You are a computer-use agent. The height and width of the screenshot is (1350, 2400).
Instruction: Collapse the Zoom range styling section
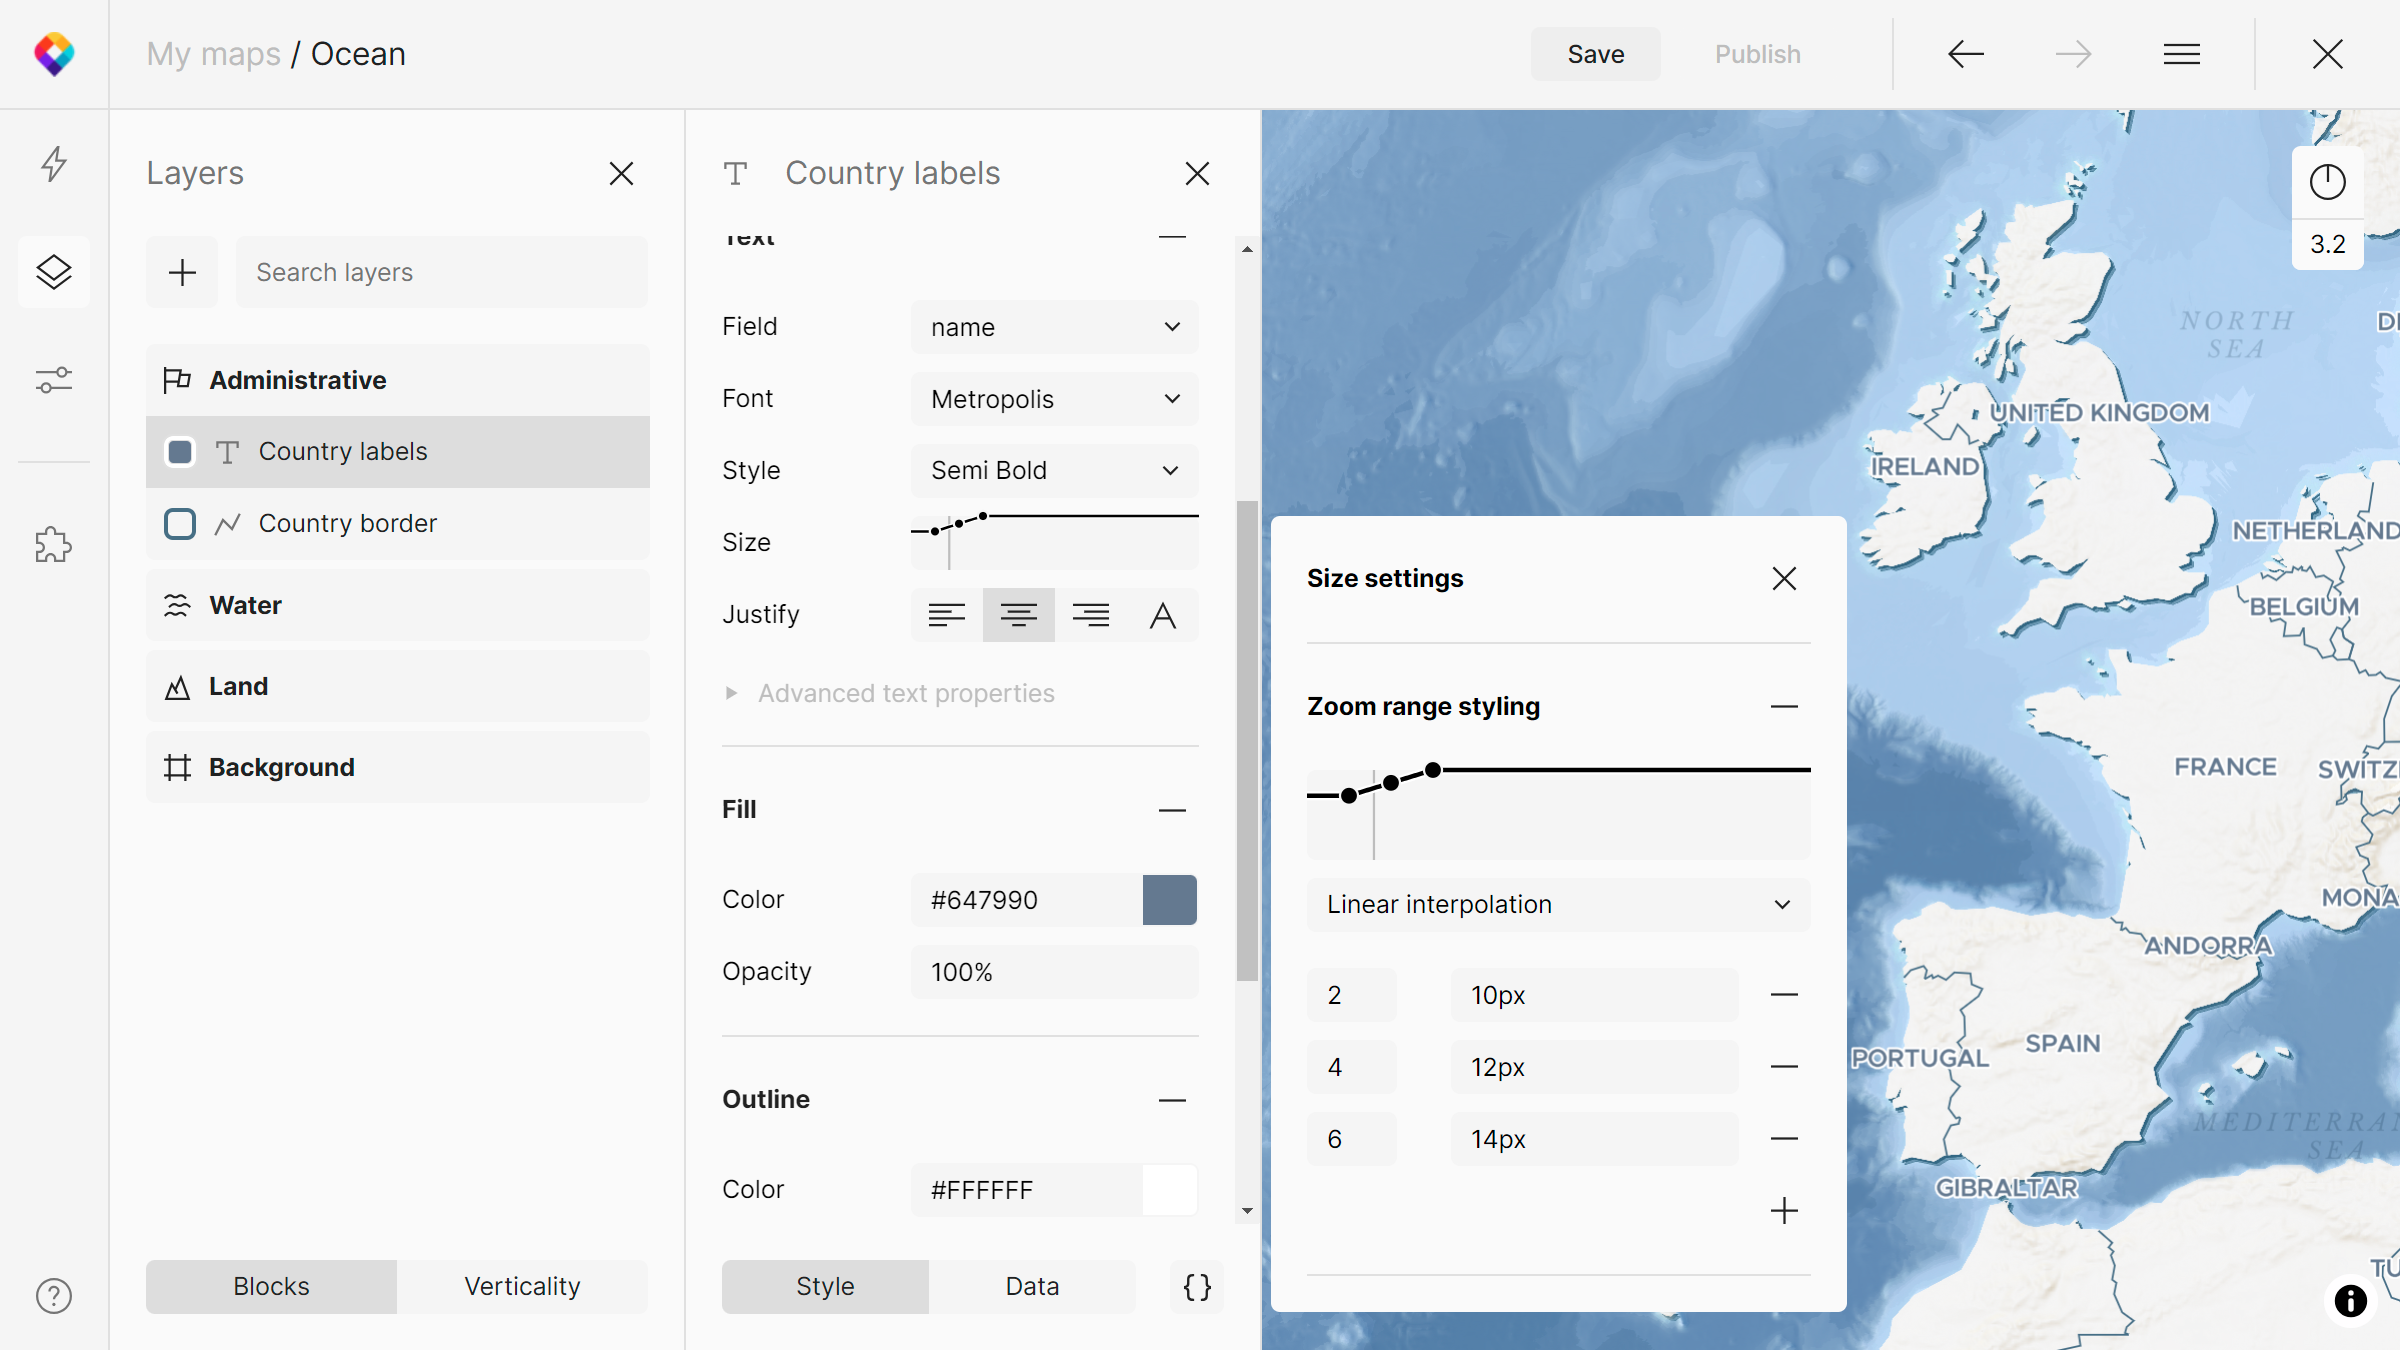pos(1785,707)
